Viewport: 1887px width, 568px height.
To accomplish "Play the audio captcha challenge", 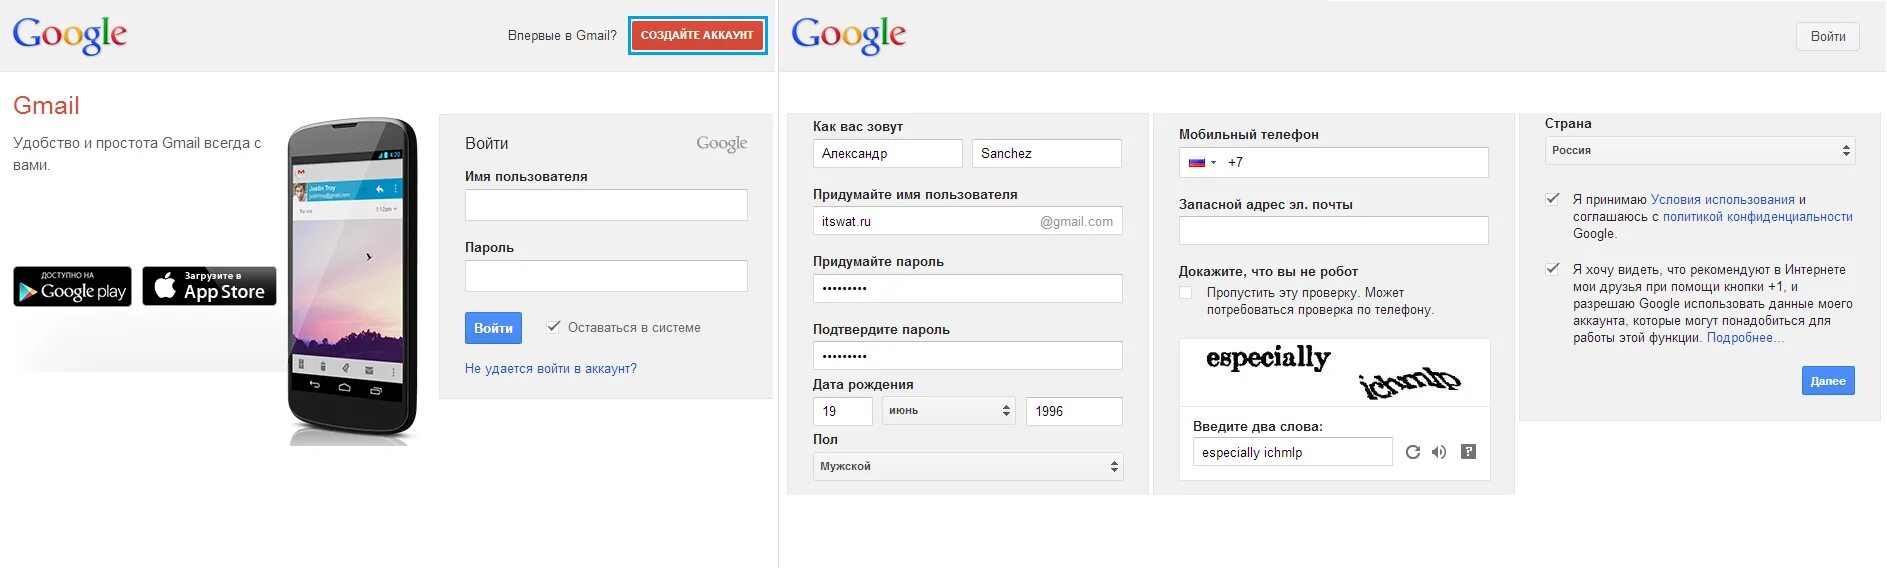I will click(1439, 452).
